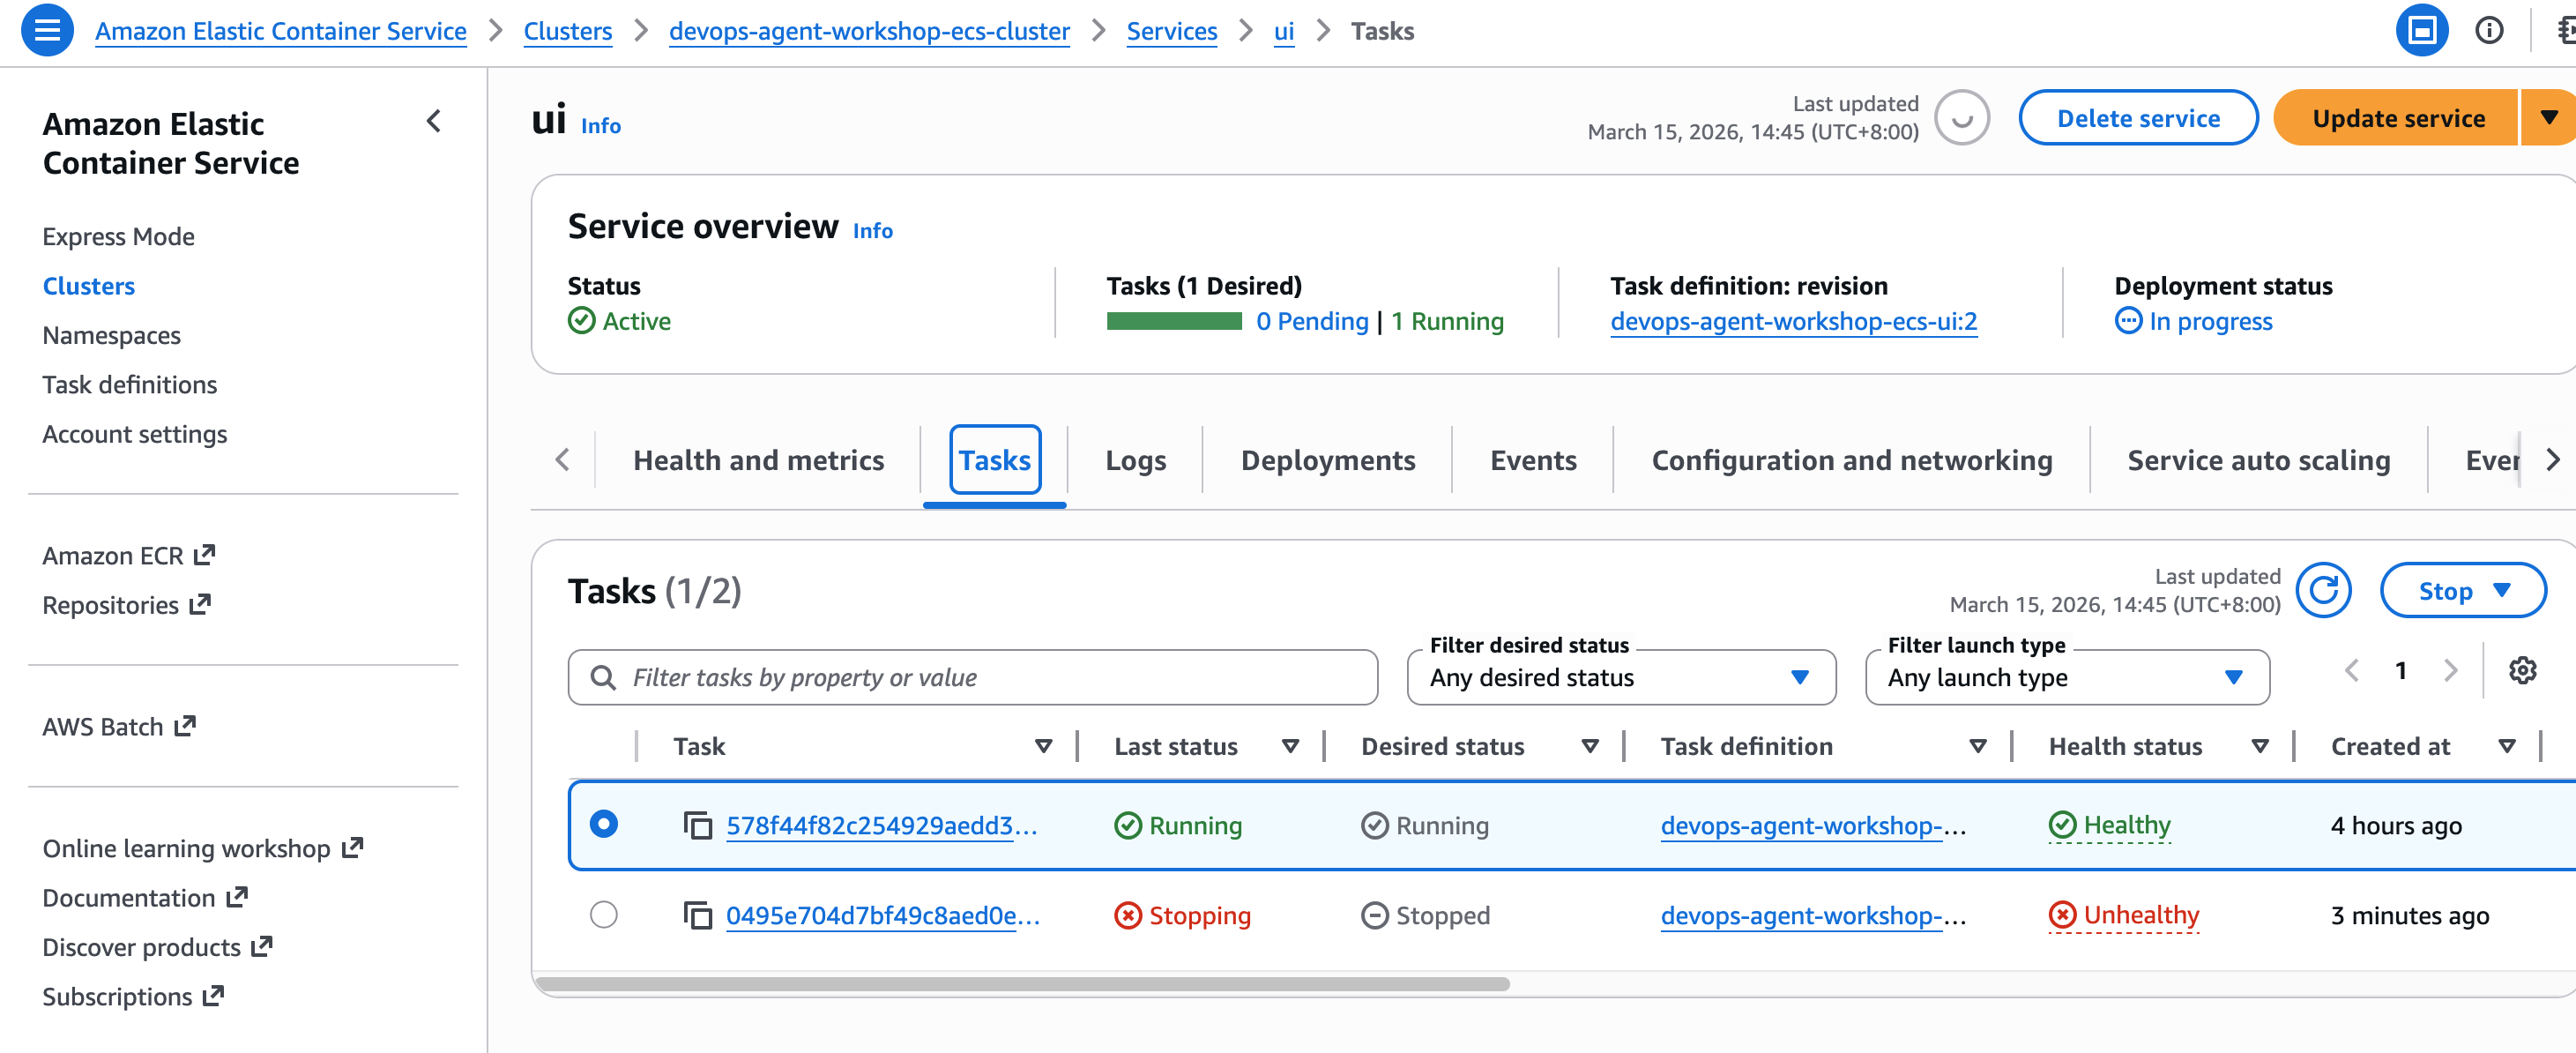Switch to the Logs tab
Viewport: 2576px width, 1053px height.
coord(1135,460)
